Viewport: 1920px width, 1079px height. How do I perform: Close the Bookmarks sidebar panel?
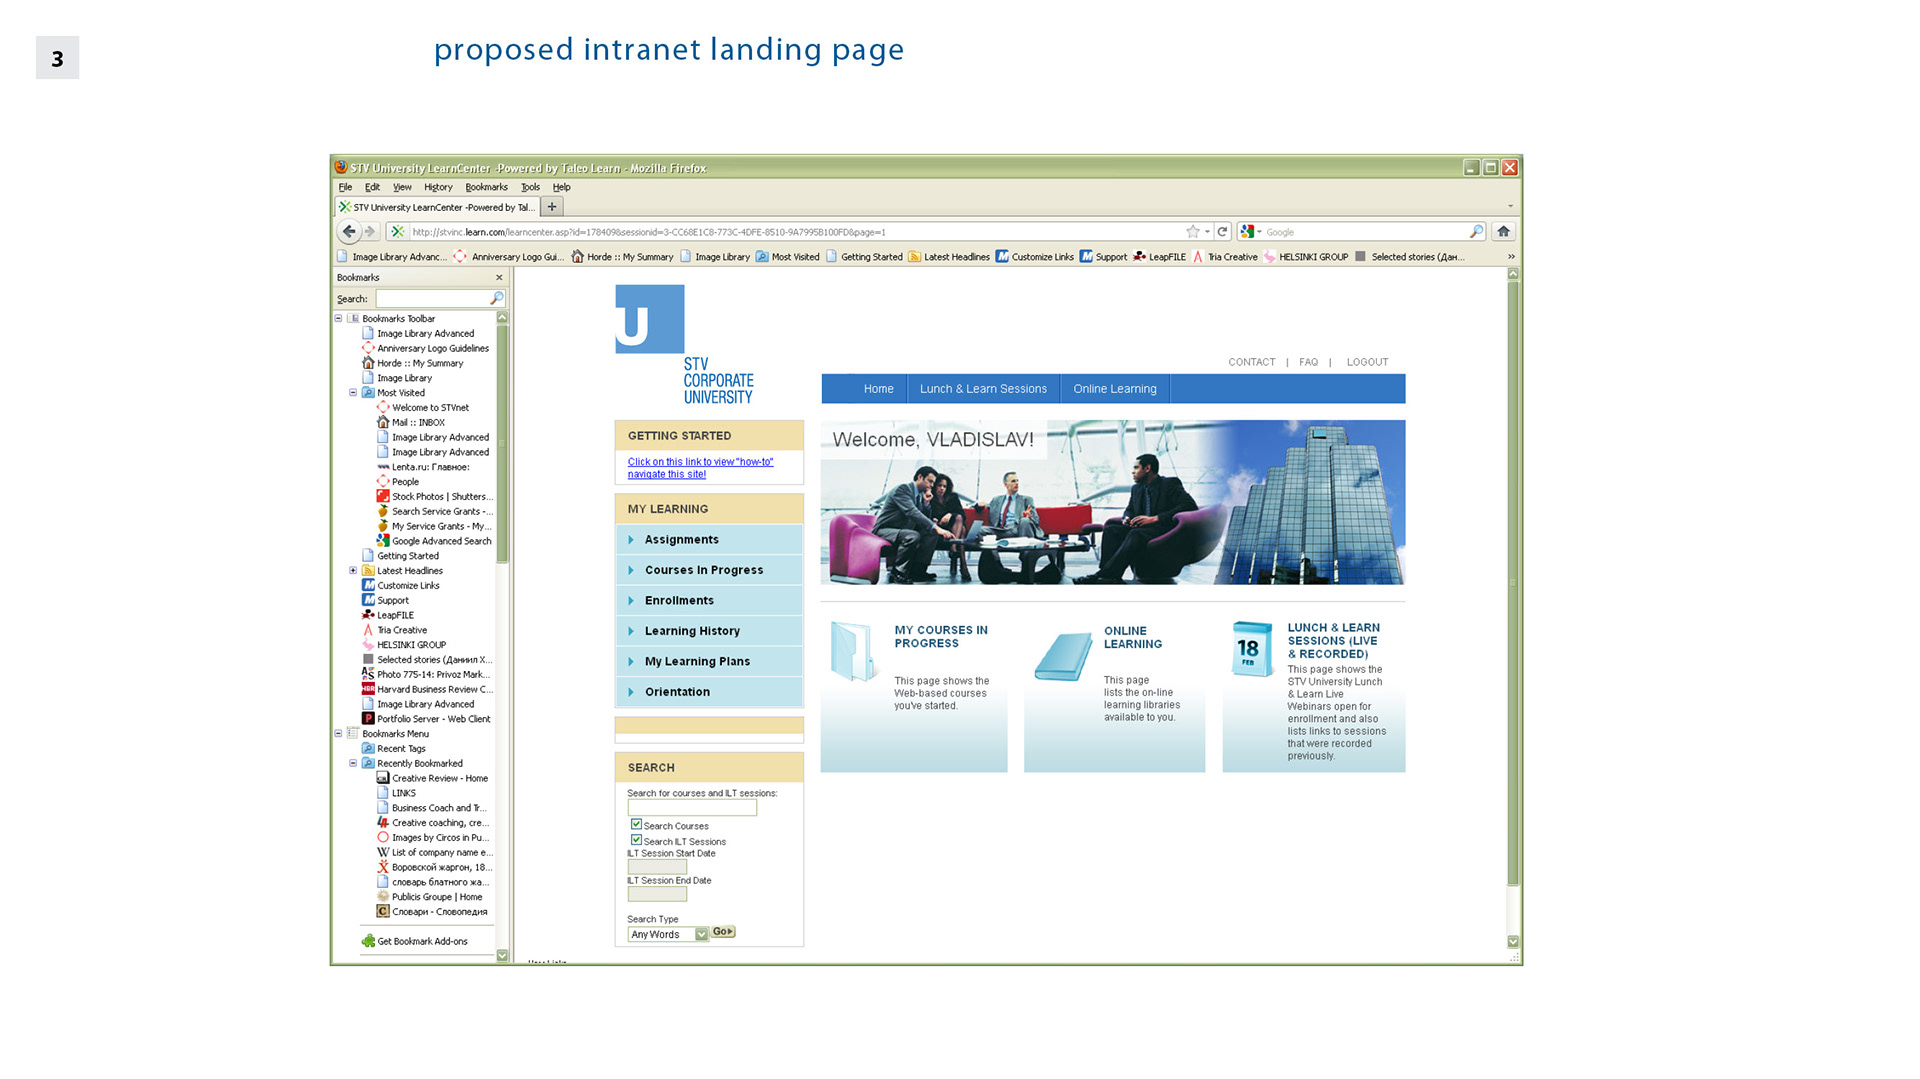coord(499,277)
